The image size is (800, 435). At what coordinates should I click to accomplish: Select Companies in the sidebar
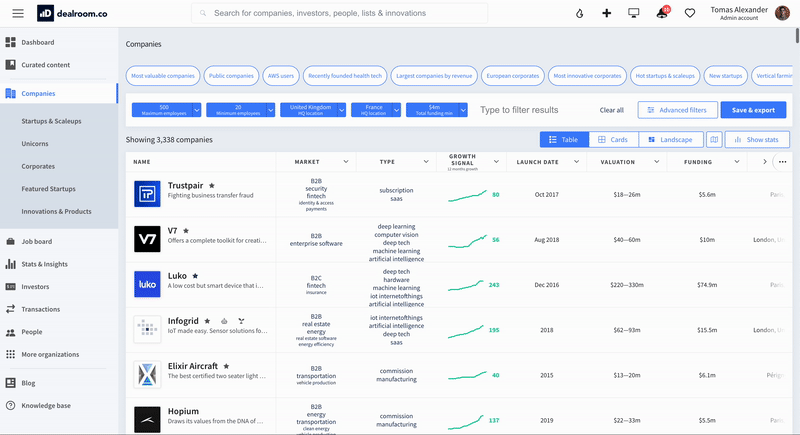pos(59,93)
